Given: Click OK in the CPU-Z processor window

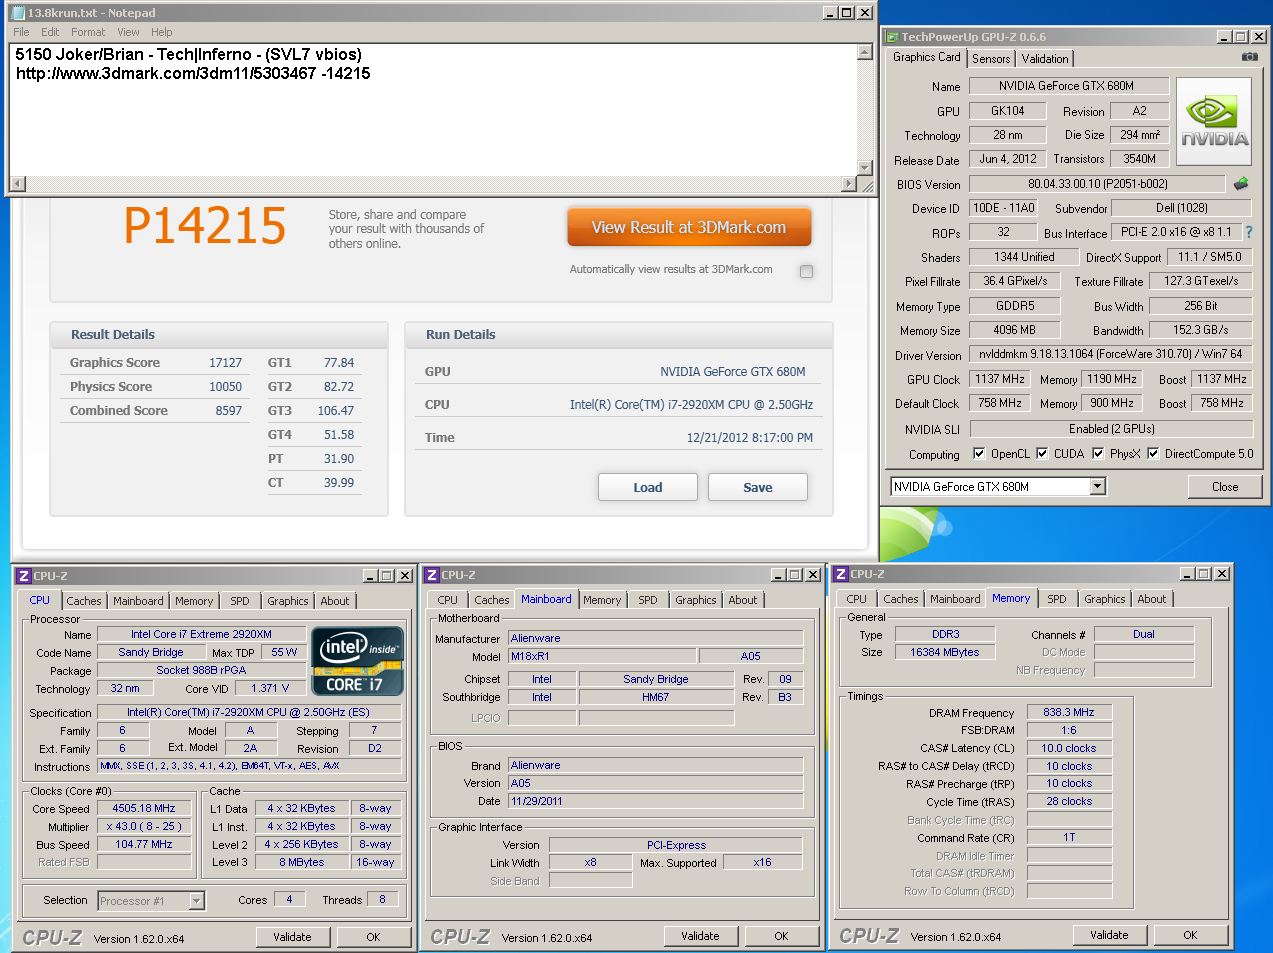Looking at the screenshot, I should [373, 937].
